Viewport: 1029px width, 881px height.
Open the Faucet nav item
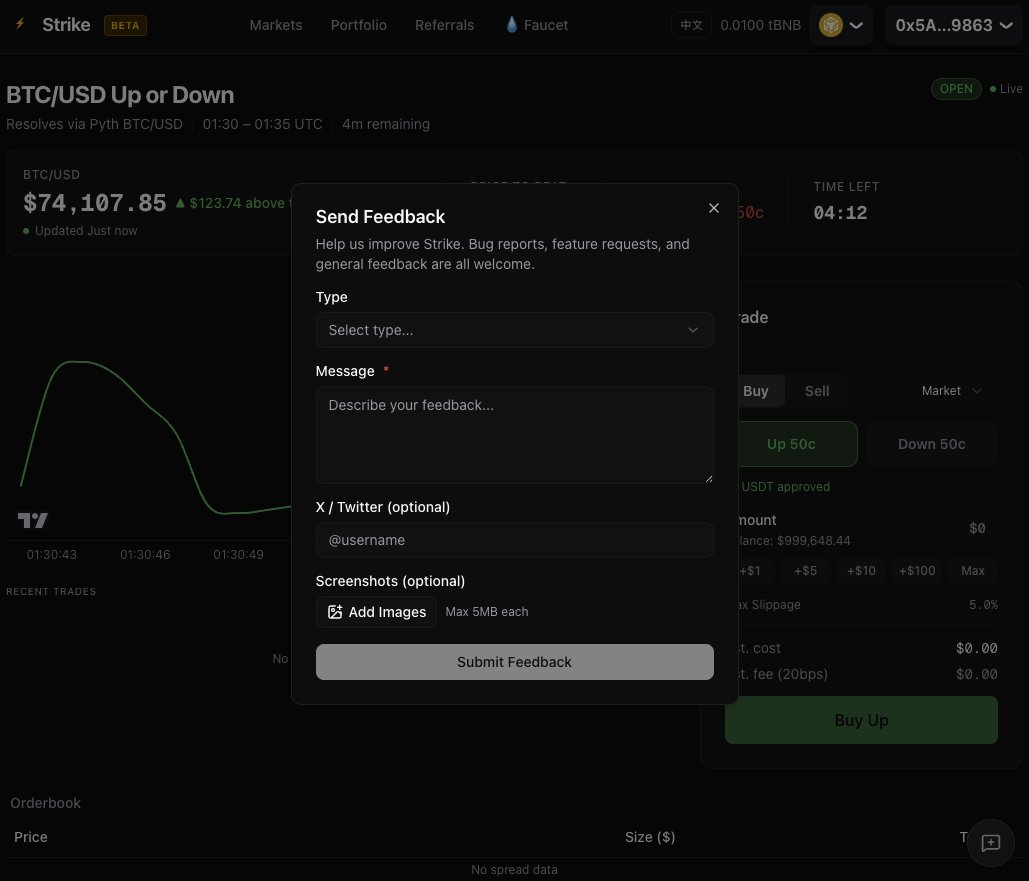point(537,25)
